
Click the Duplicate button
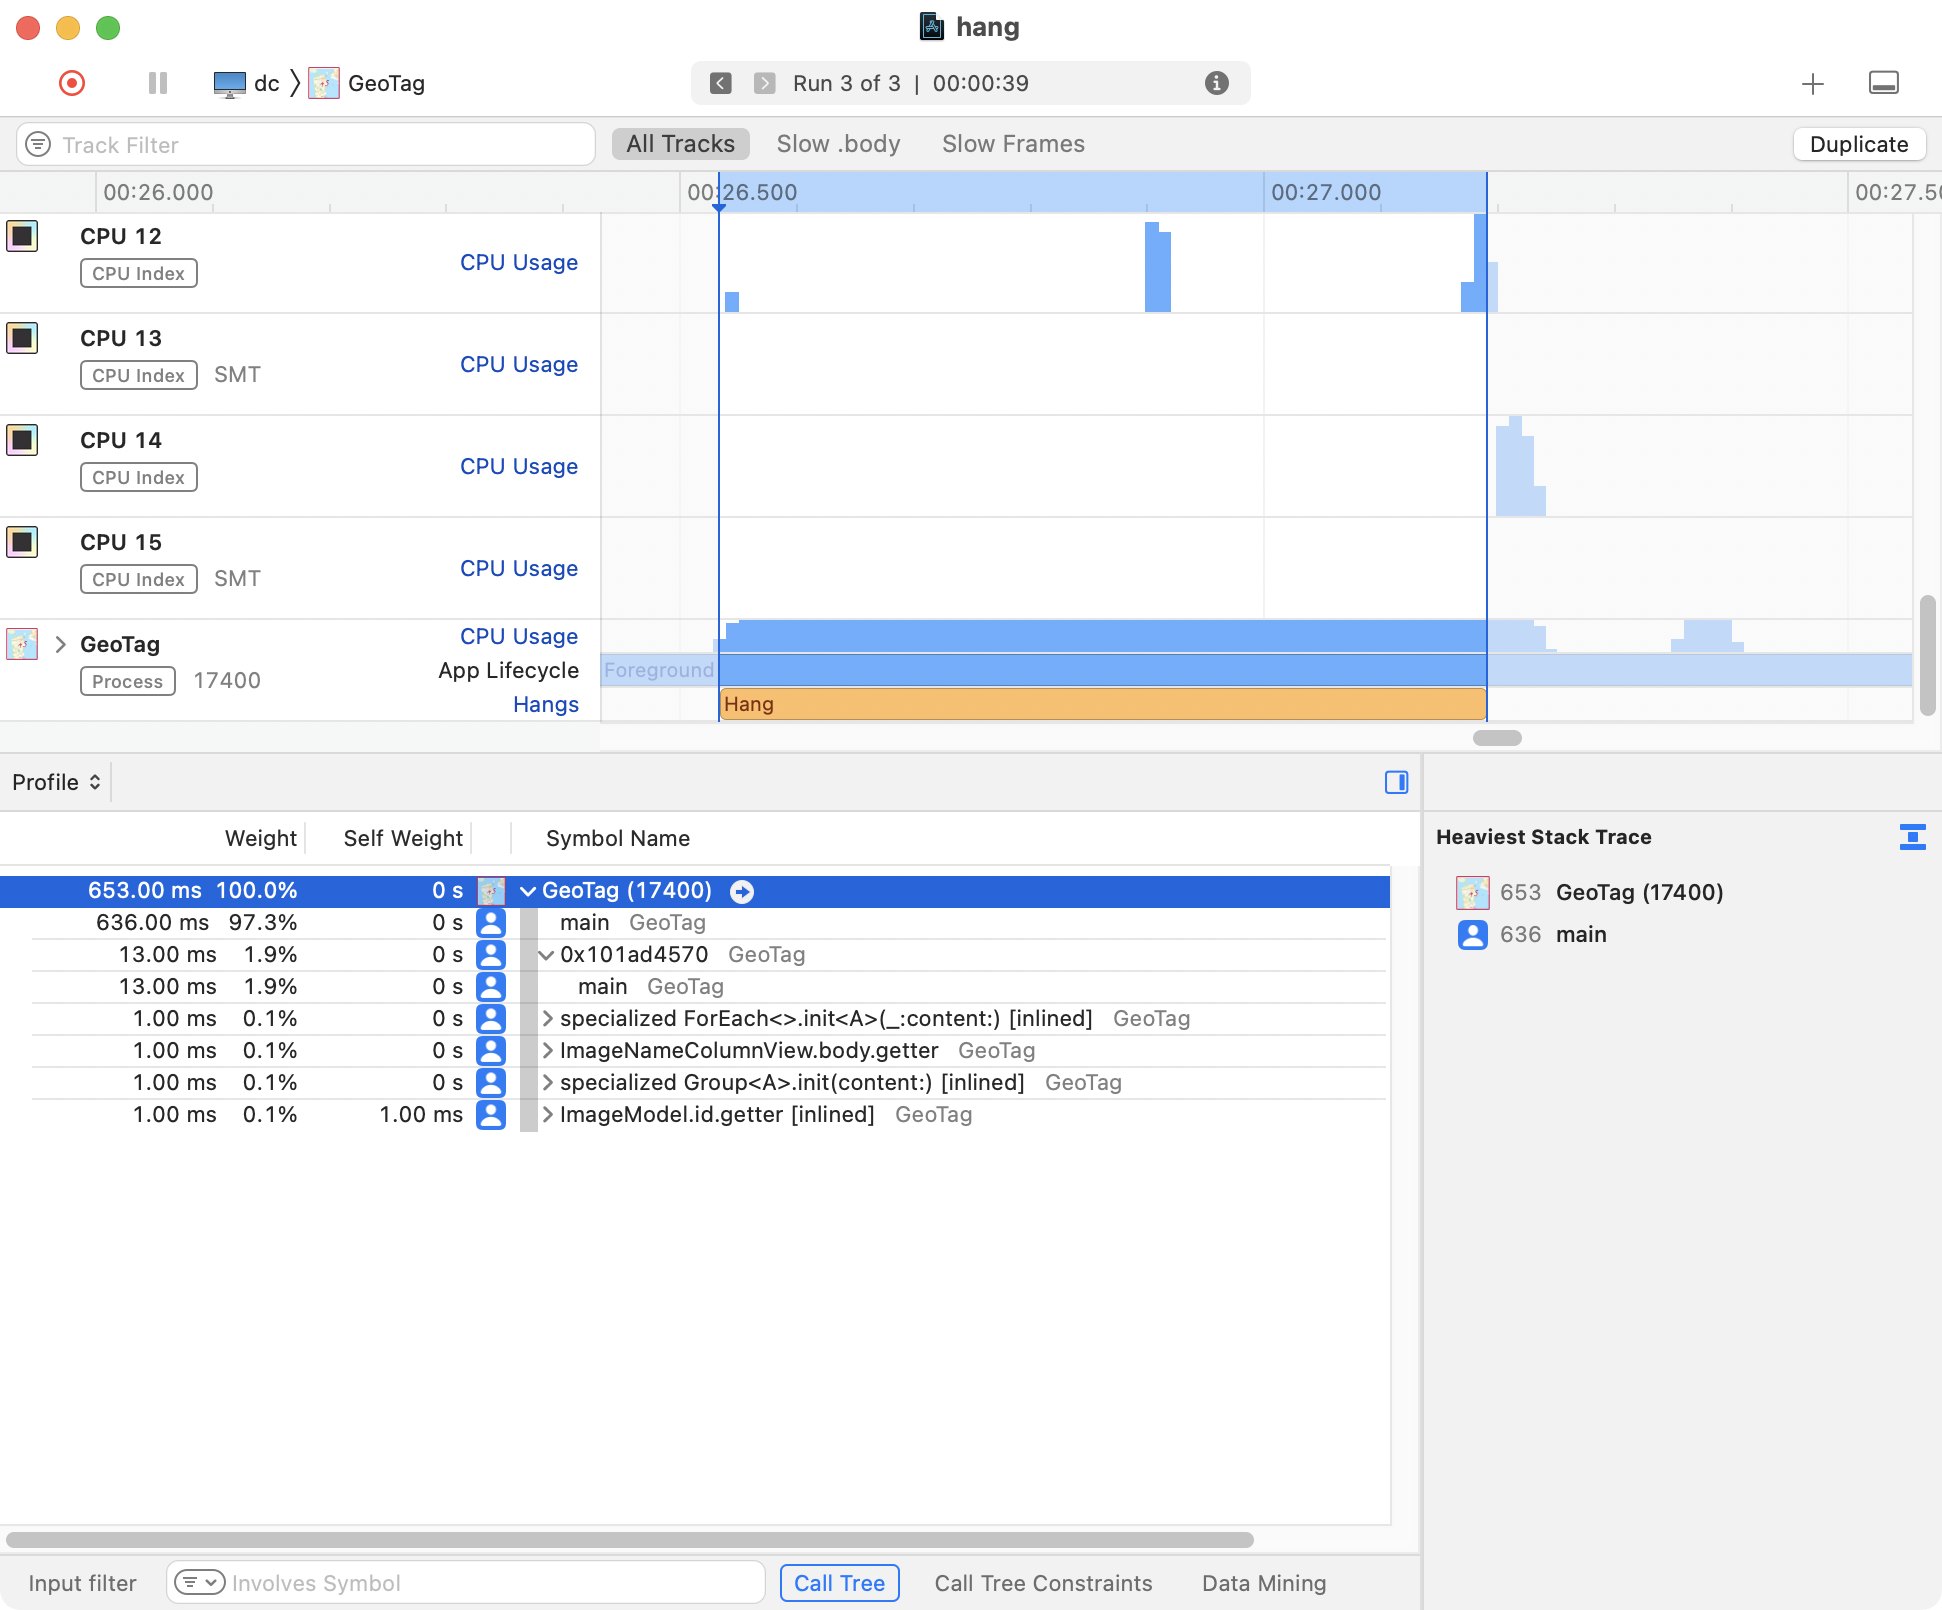(x=1858, y=144)
